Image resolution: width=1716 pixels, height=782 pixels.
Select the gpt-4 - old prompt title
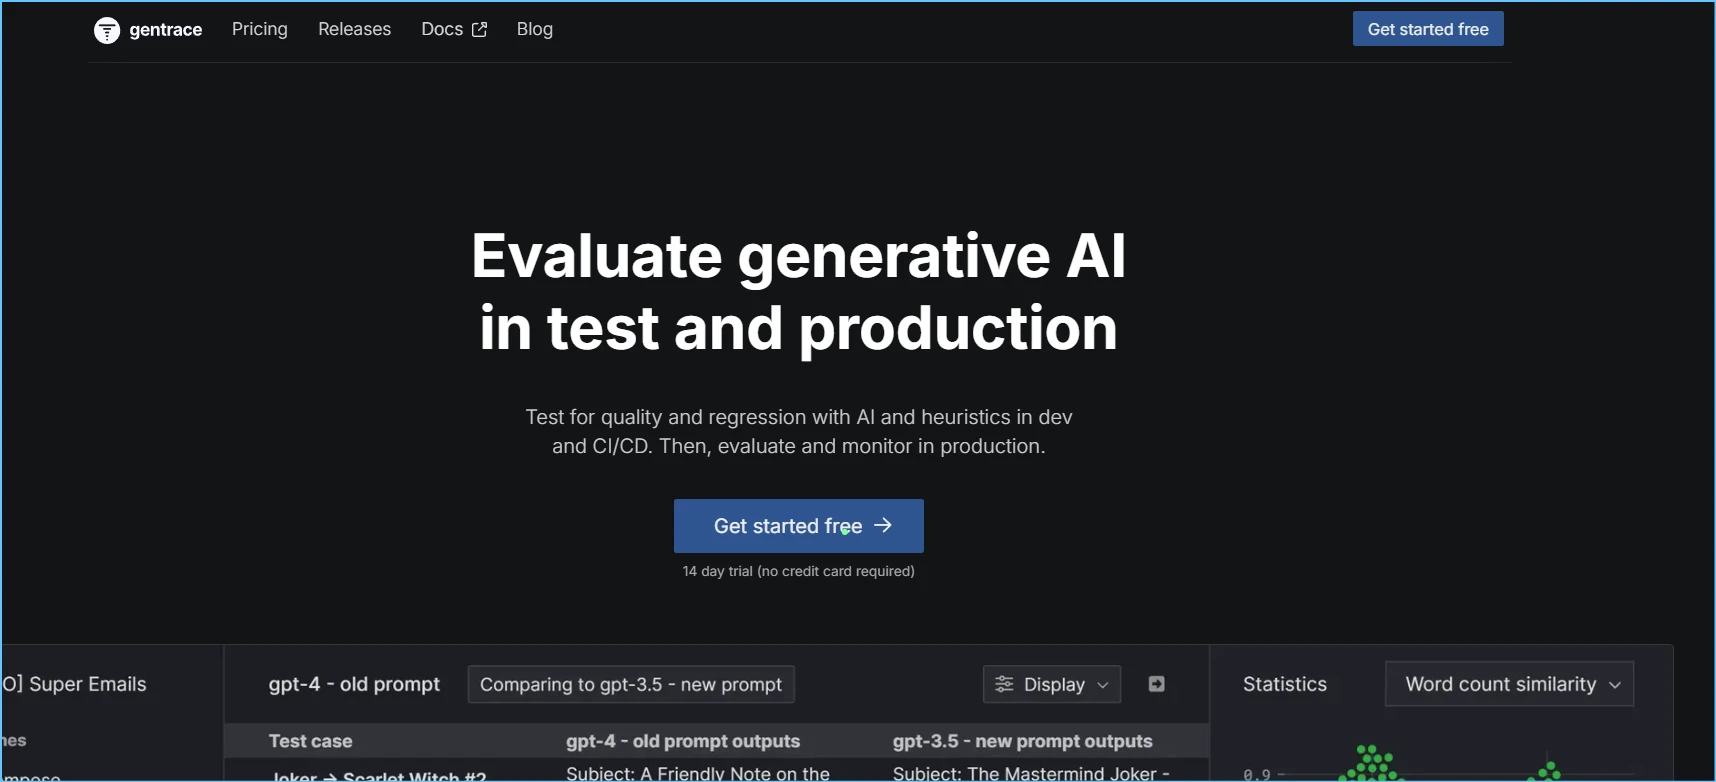(x=354, y=684)
